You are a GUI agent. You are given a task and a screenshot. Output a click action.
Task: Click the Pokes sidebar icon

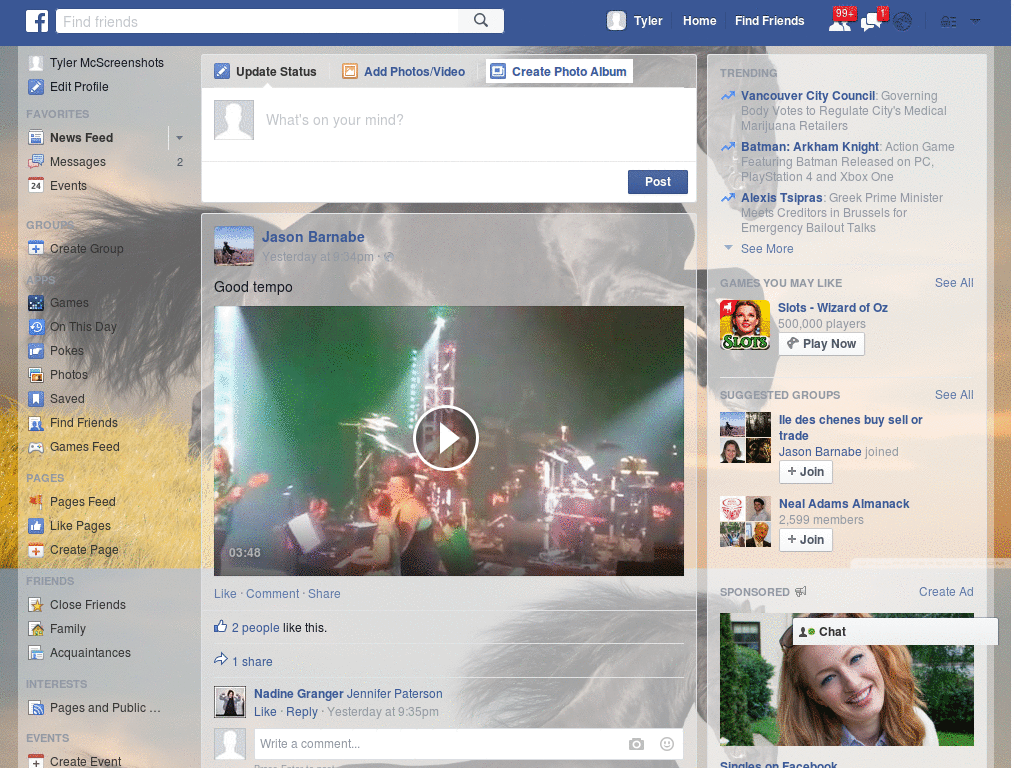click(x=36, y=351)
